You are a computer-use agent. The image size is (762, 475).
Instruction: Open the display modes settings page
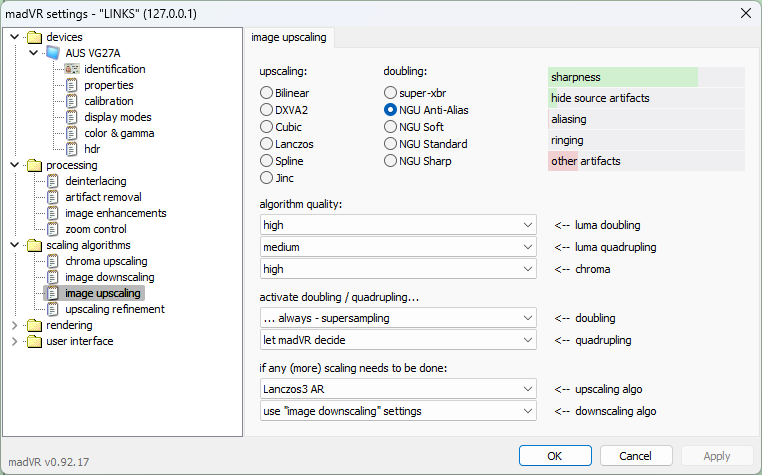point(118,117)
